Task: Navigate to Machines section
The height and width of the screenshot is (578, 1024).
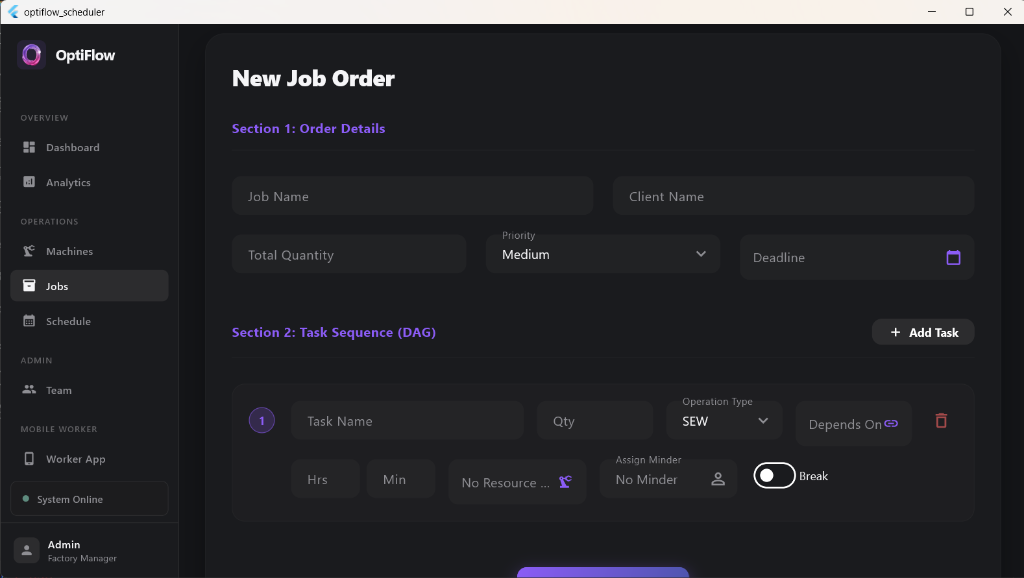Action: [89, 251]
